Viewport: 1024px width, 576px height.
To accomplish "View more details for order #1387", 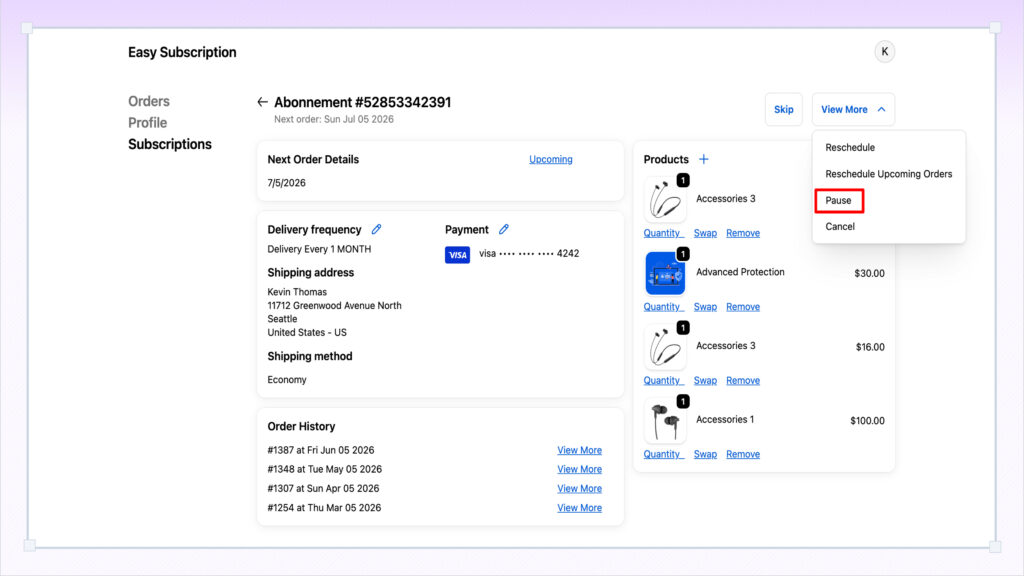I will (579, 450).
